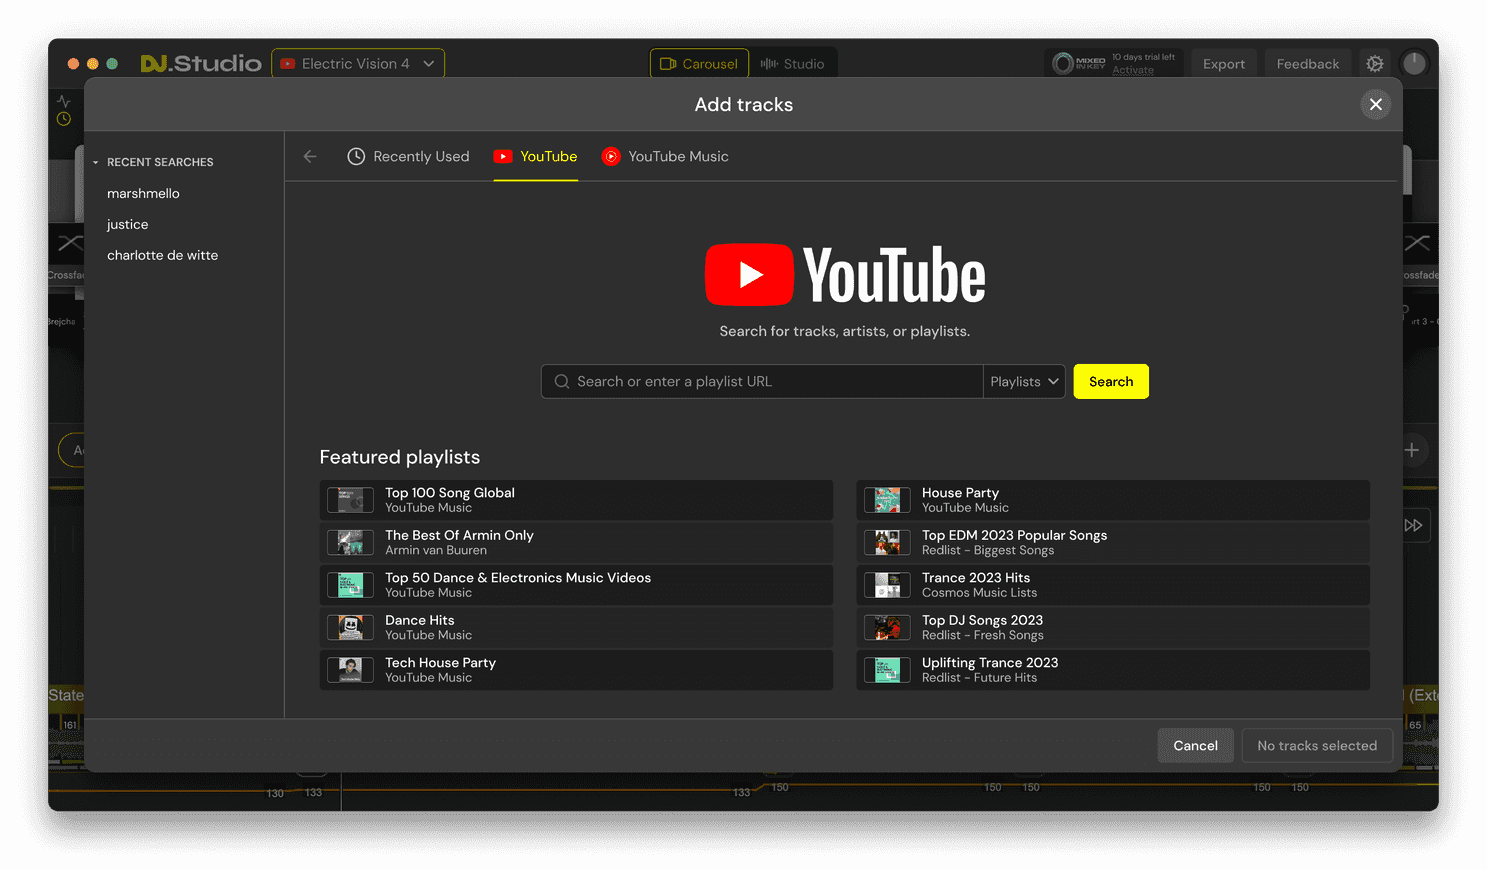The width and height of the screenshot is (1487, 869).
Task: Click the Redlist – Future Hits subtitle
Action: point(979,677)
